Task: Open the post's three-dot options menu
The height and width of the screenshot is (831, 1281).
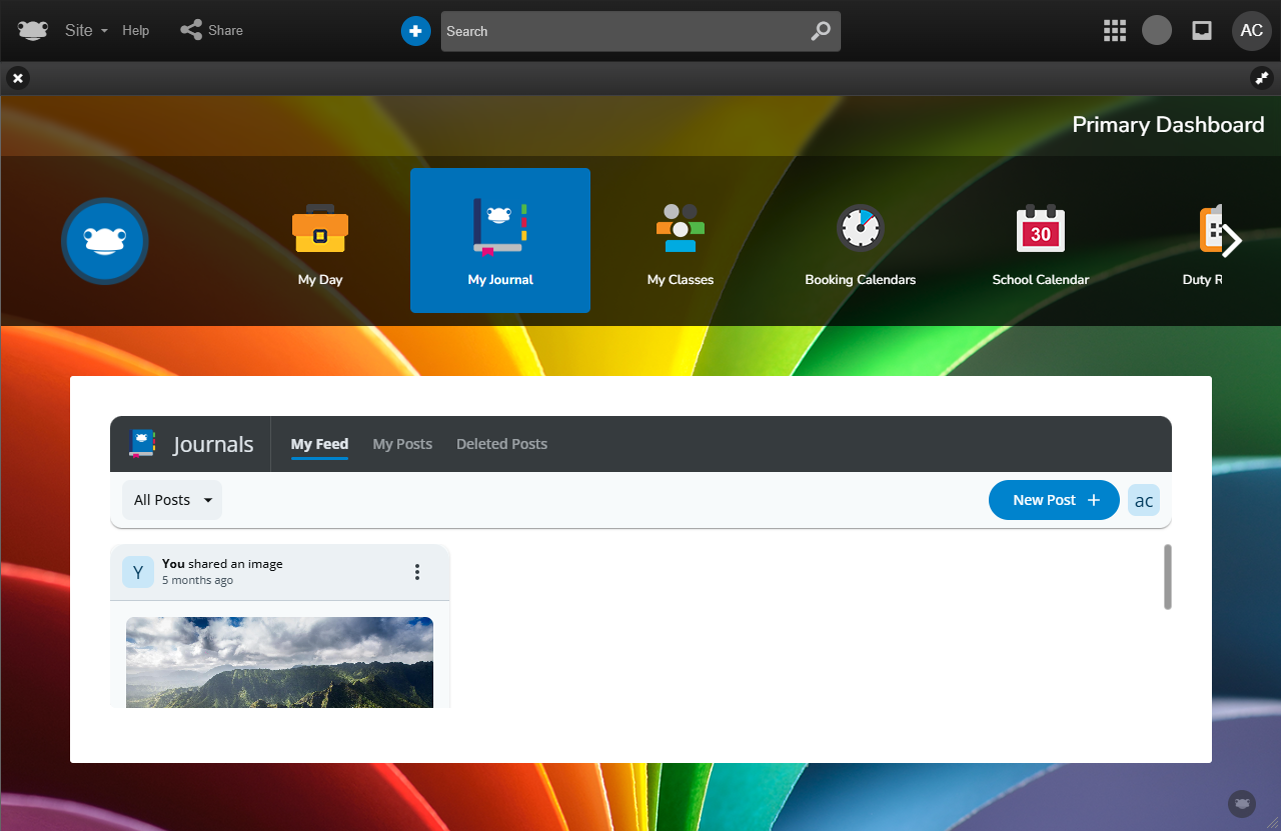Action: tap(417, 572)
